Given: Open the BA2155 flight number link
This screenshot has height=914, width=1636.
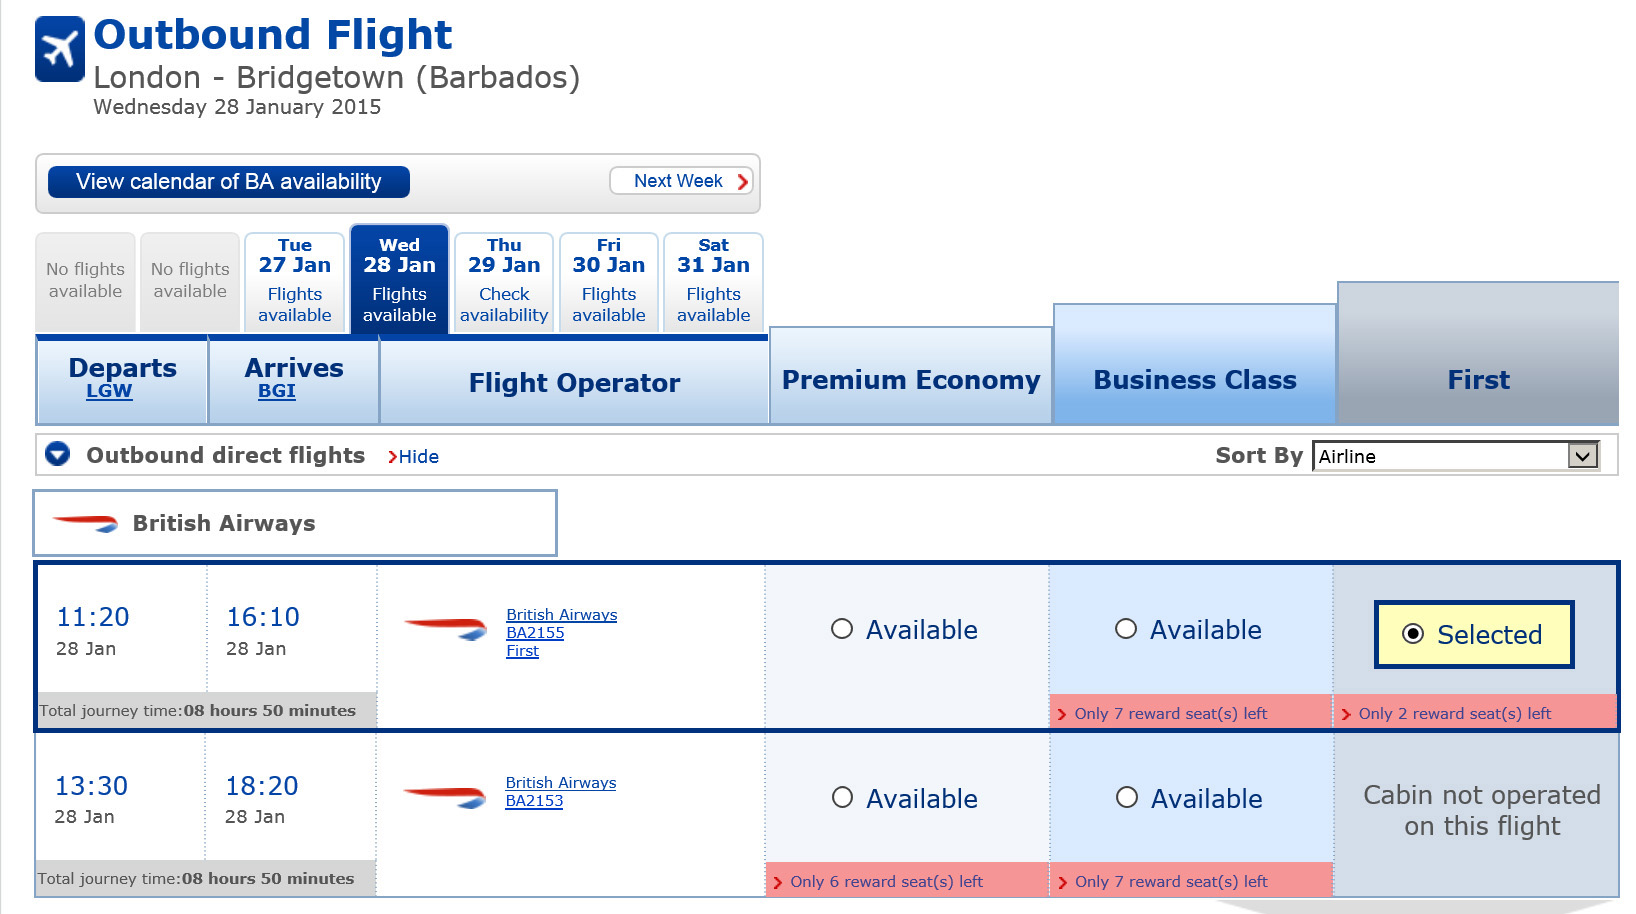Looking at the screenshot, I should pos(535,633).
